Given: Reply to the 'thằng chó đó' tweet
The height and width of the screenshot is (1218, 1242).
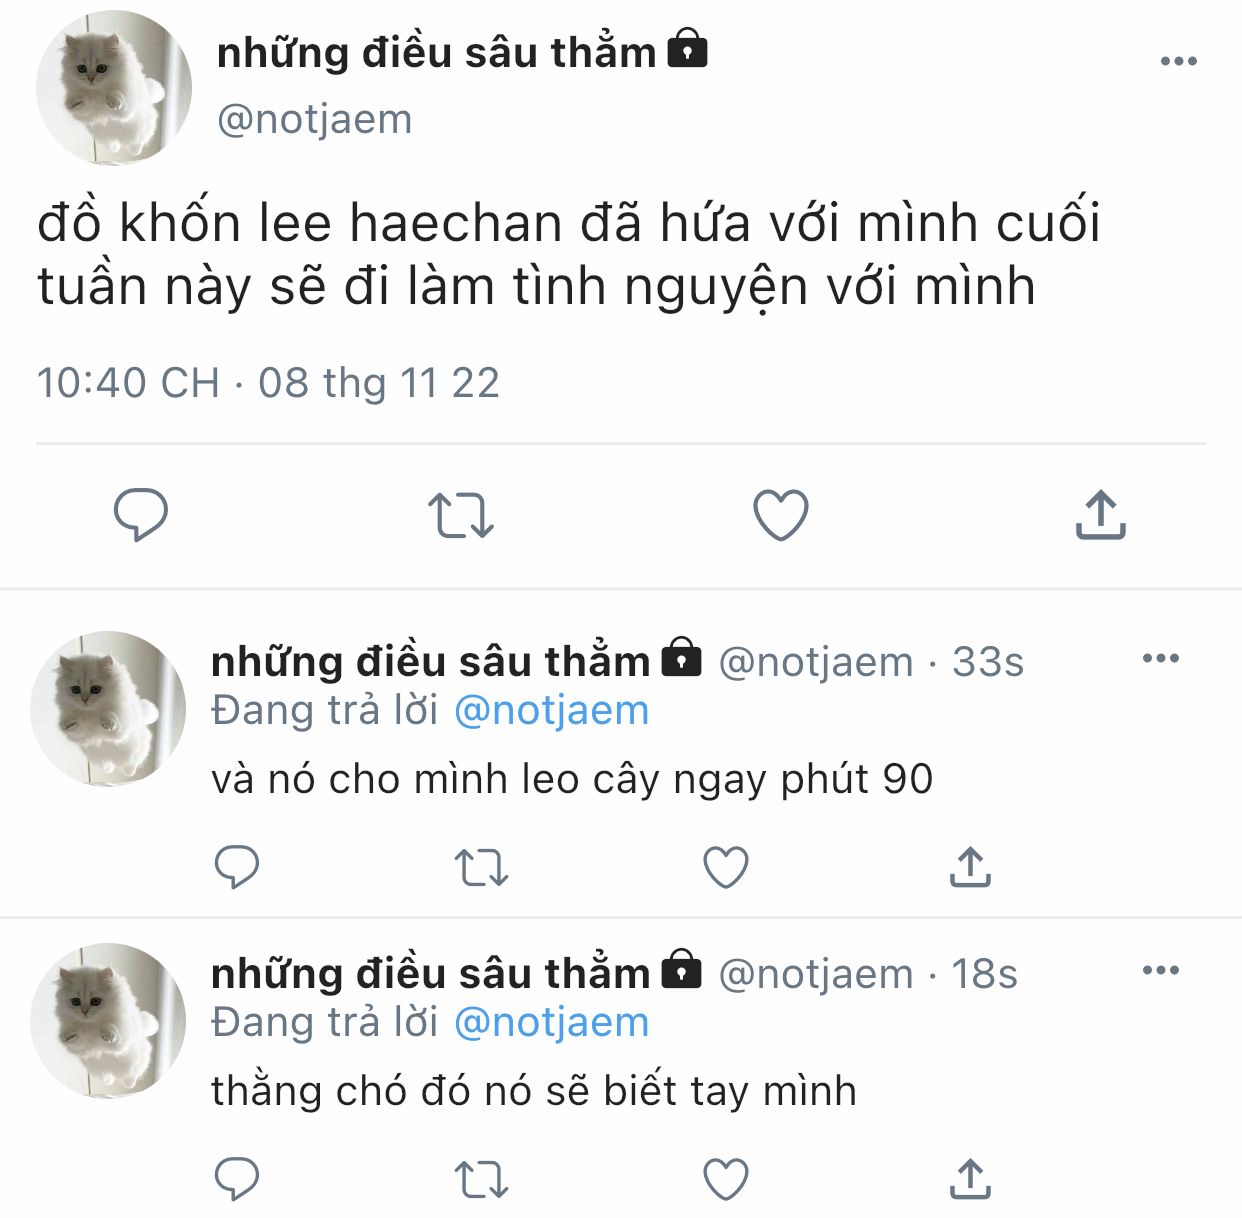Looking at the screenshot, I should click(237, 1179).
